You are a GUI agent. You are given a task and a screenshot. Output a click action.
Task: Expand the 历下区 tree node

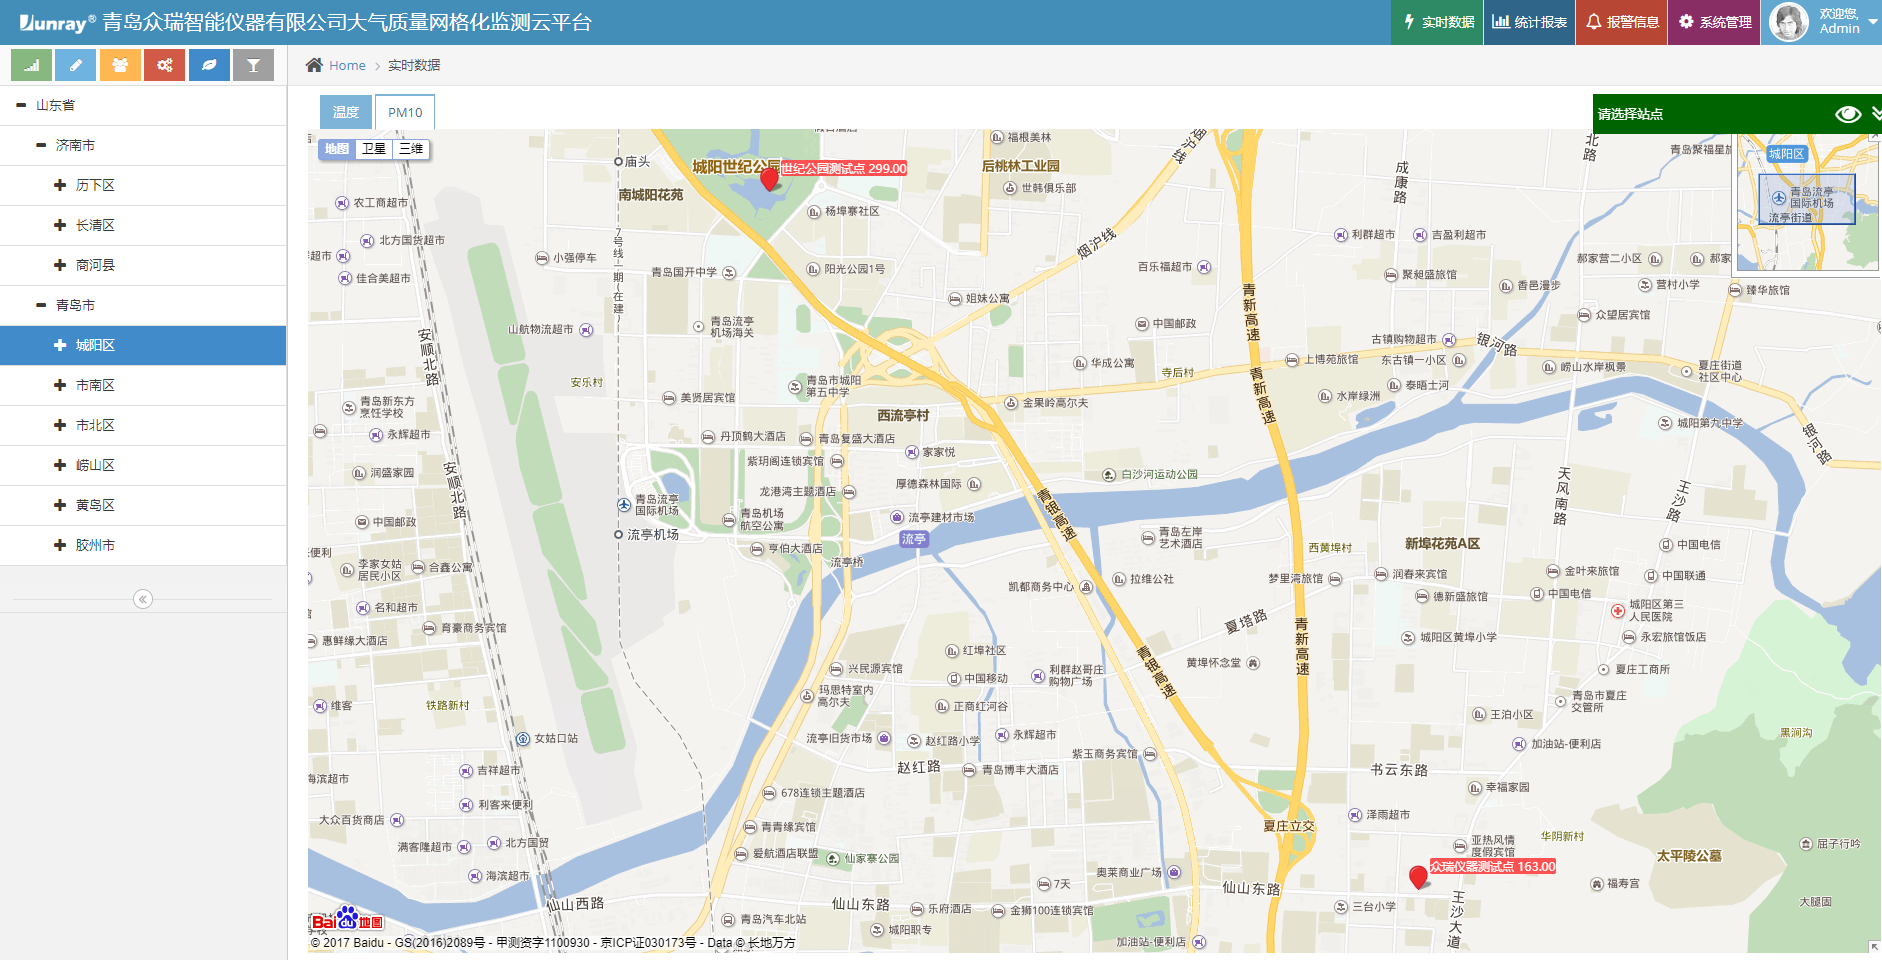pyautogui.click(x=60, y=185)
